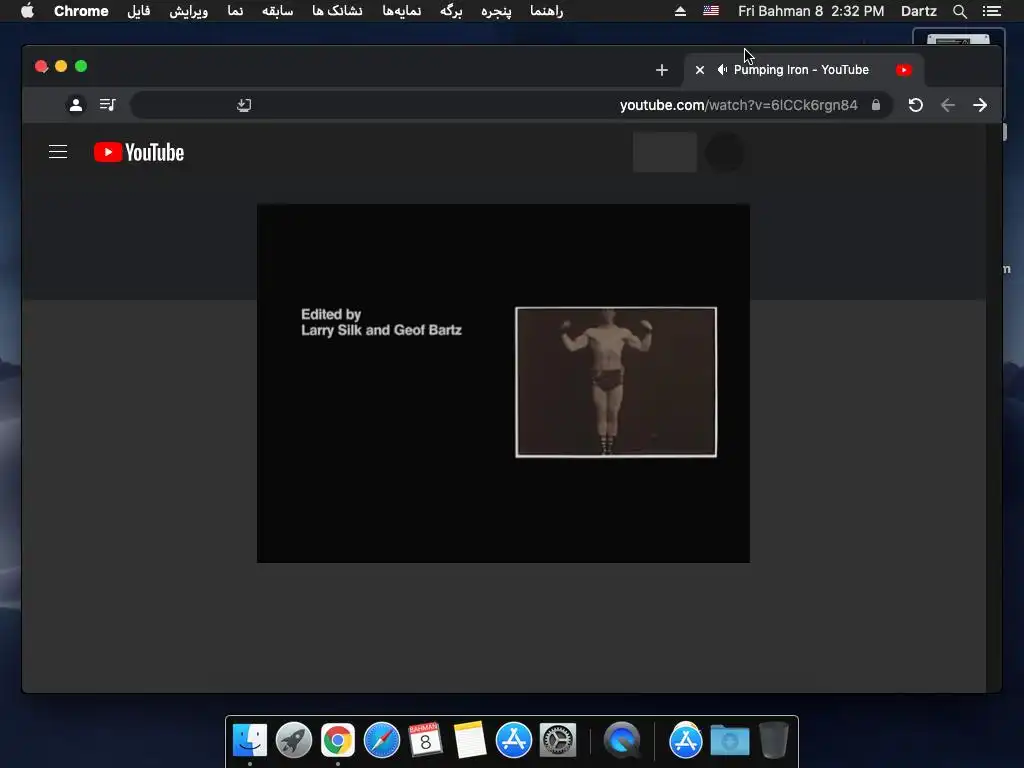This screenshot has height=768, width=1024.
Task: Open Calendar from the Dock
Action: [425, 740]
